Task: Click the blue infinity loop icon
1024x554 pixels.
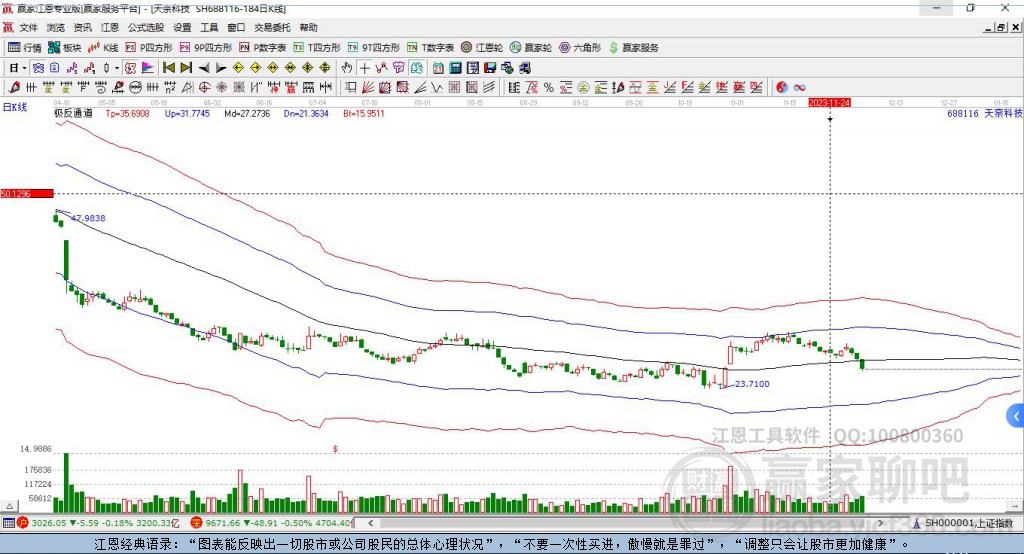Action: 799,87
